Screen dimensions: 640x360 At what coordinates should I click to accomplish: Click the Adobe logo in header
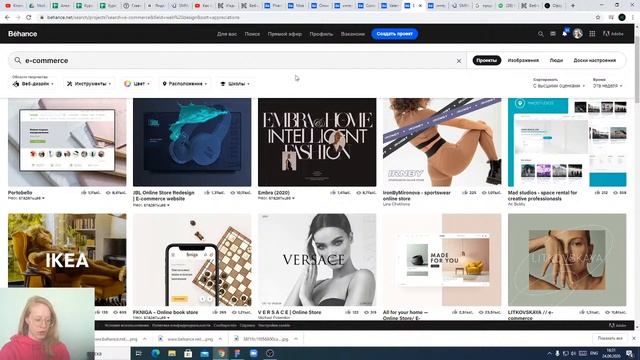(613, 34)
